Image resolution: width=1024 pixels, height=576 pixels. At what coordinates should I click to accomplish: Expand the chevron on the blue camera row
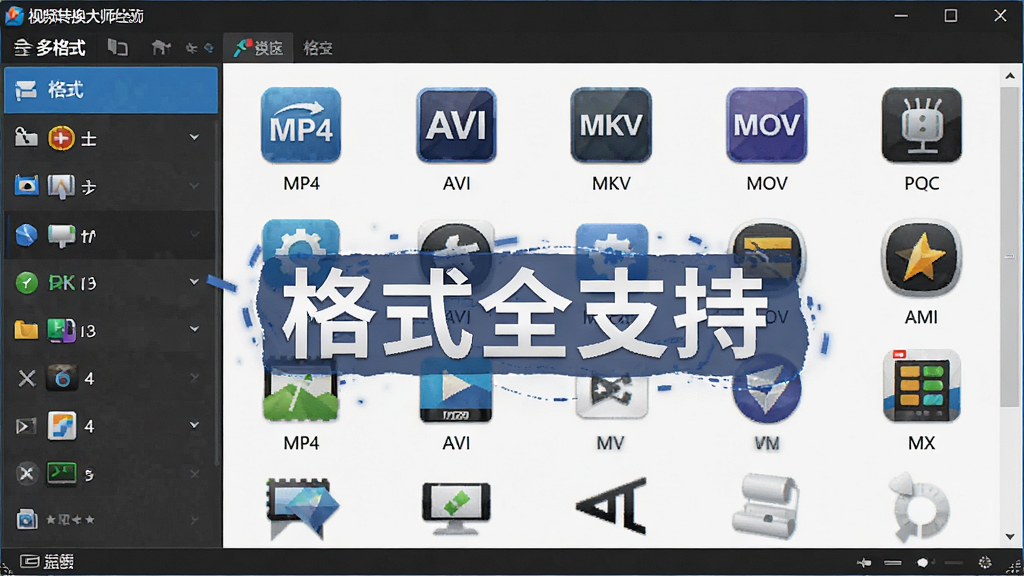(x=194, y=185)
